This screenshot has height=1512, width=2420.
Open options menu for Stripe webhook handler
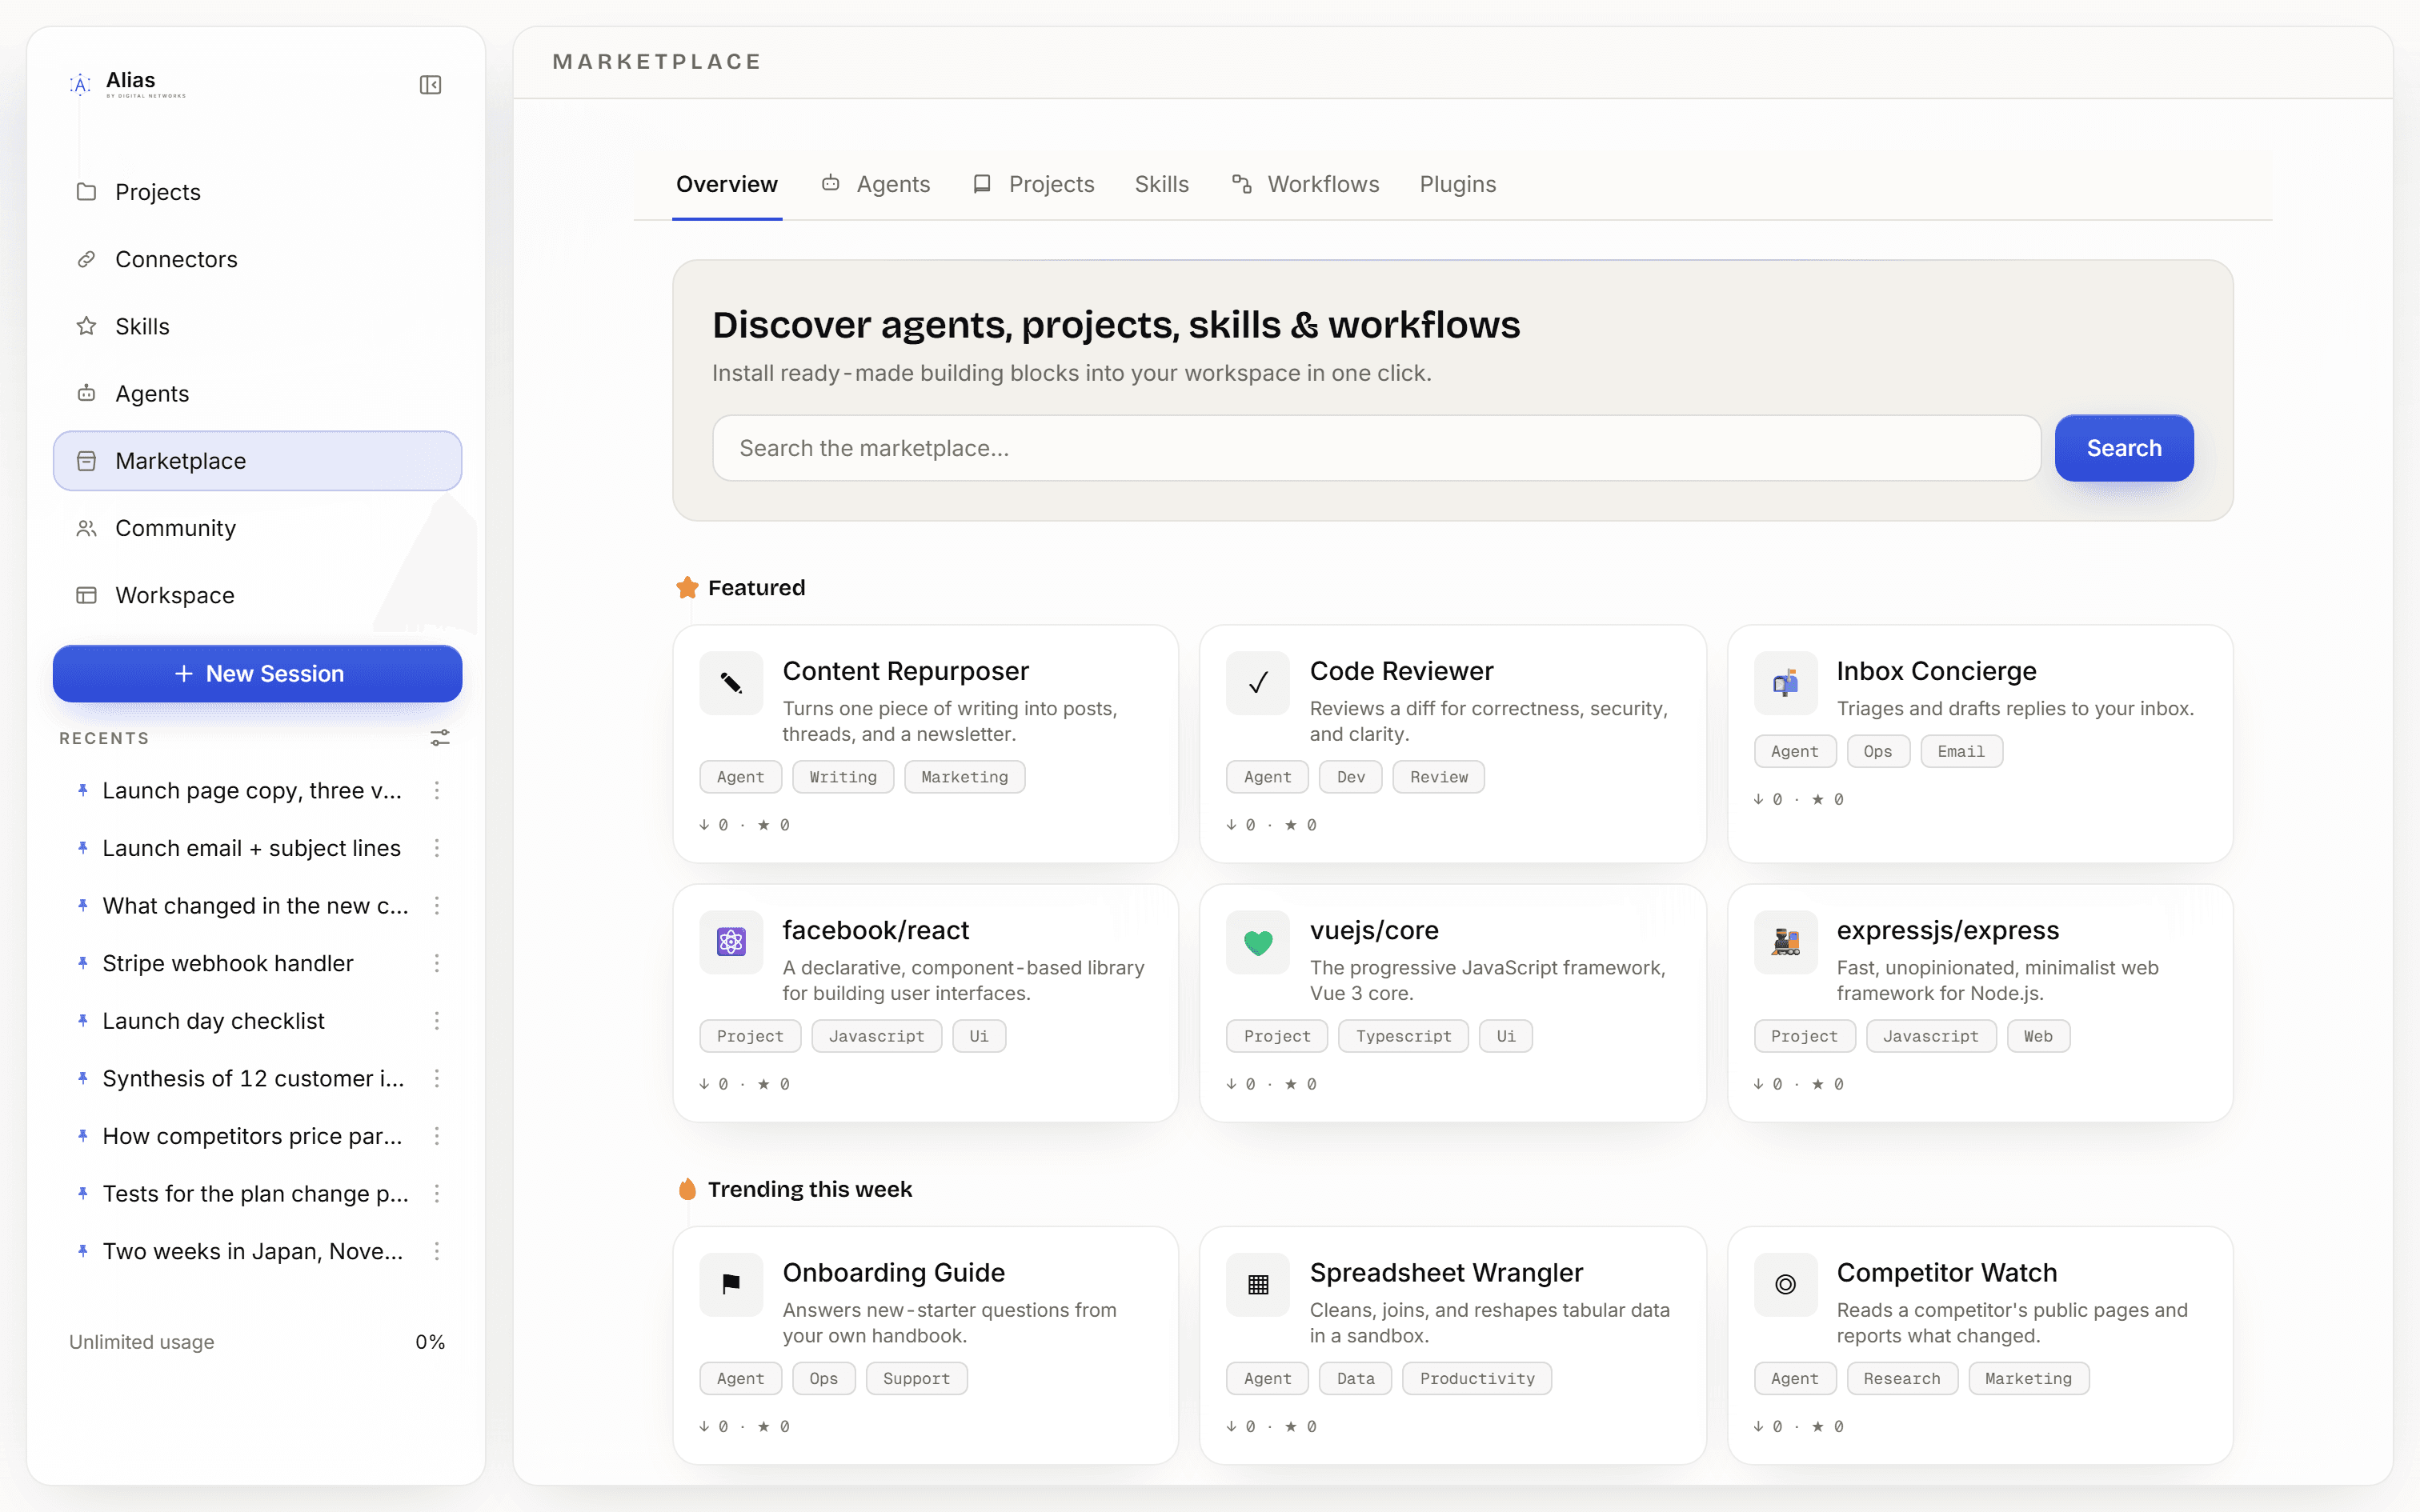(437, 963)
